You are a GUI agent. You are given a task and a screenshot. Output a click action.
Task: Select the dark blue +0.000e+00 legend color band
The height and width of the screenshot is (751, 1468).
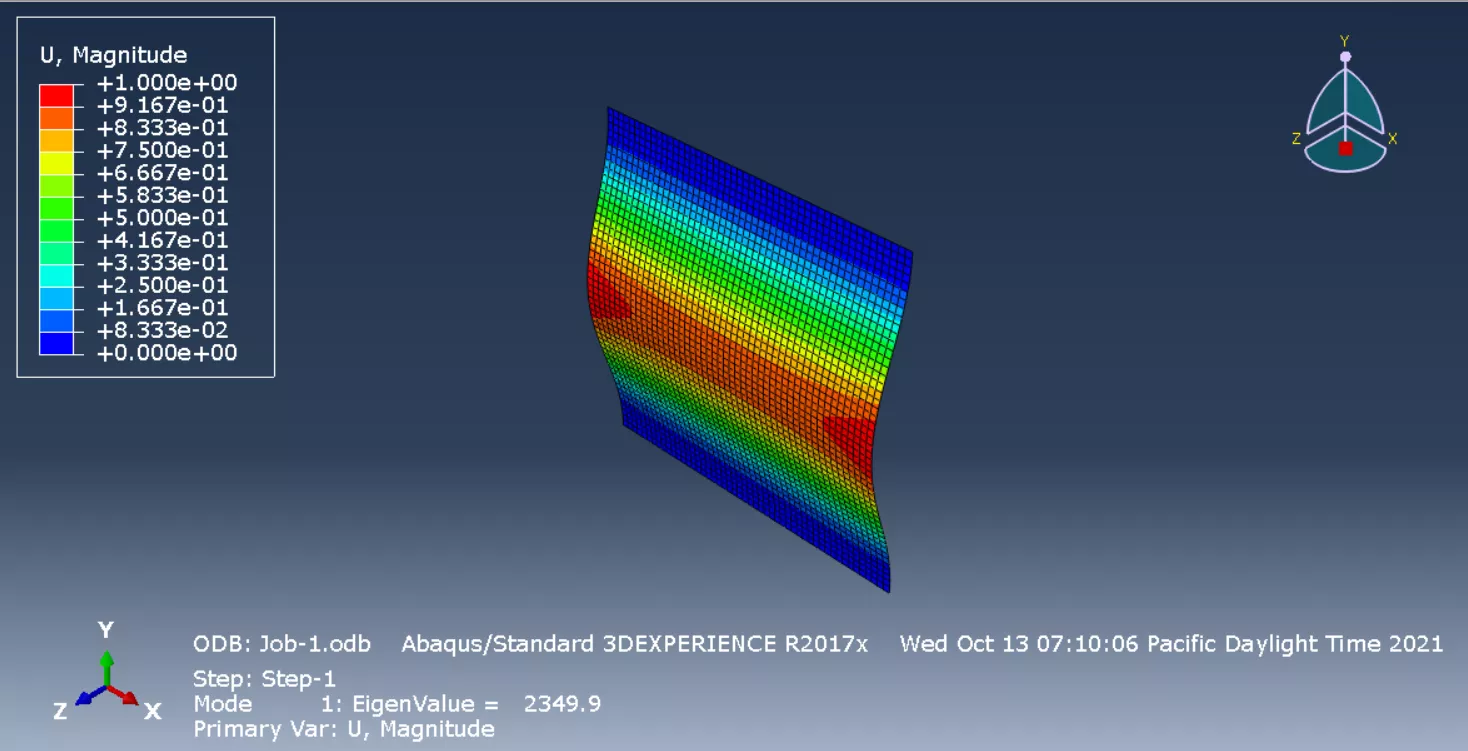56,343
